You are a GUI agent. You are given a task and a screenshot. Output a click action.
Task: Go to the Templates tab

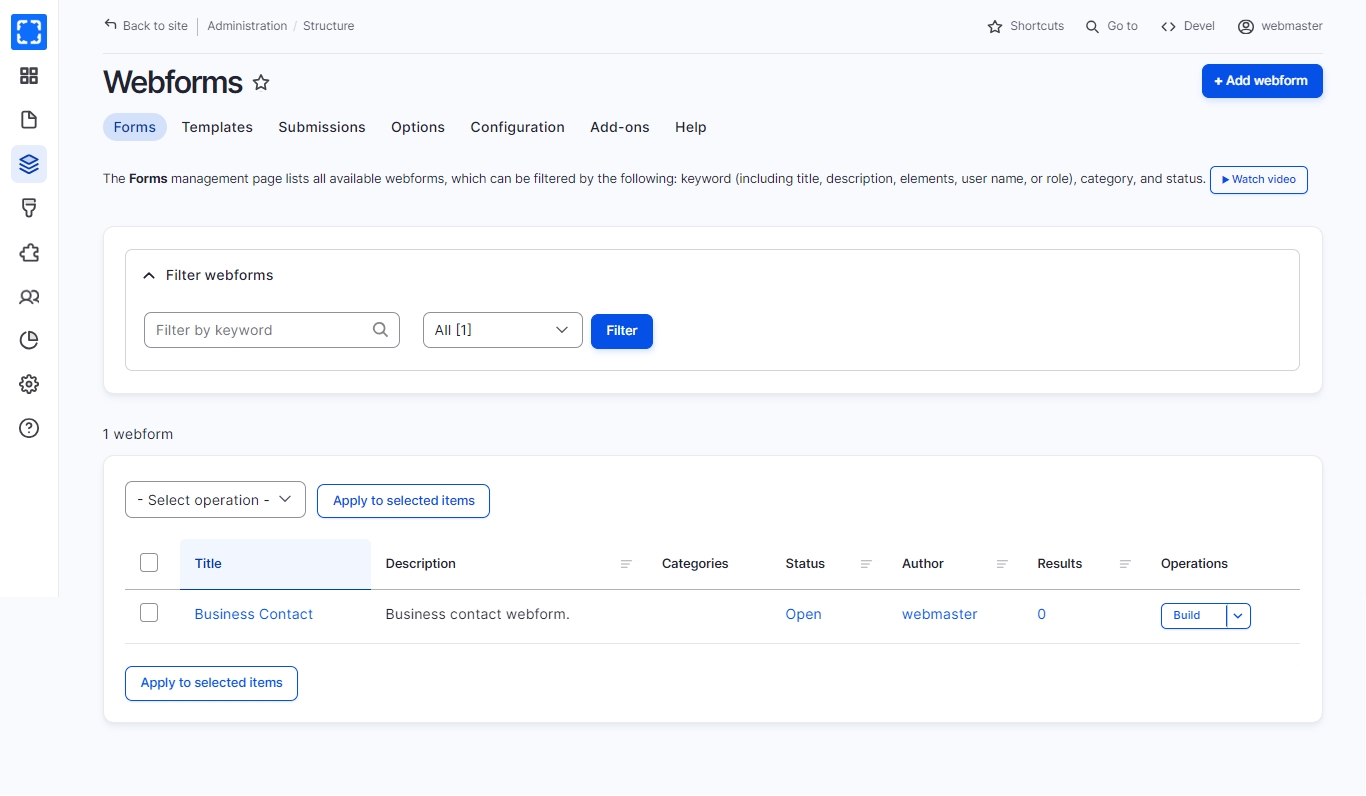217,127
